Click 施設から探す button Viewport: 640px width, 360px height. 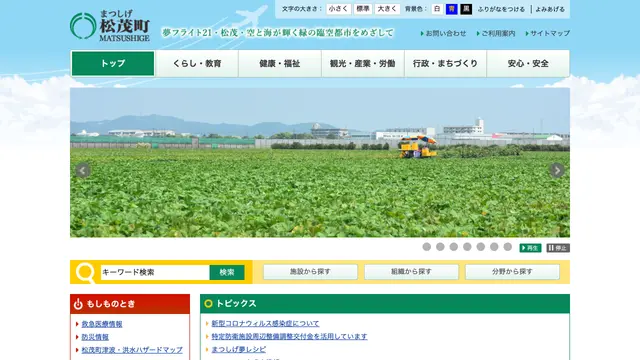coord(310,272)
